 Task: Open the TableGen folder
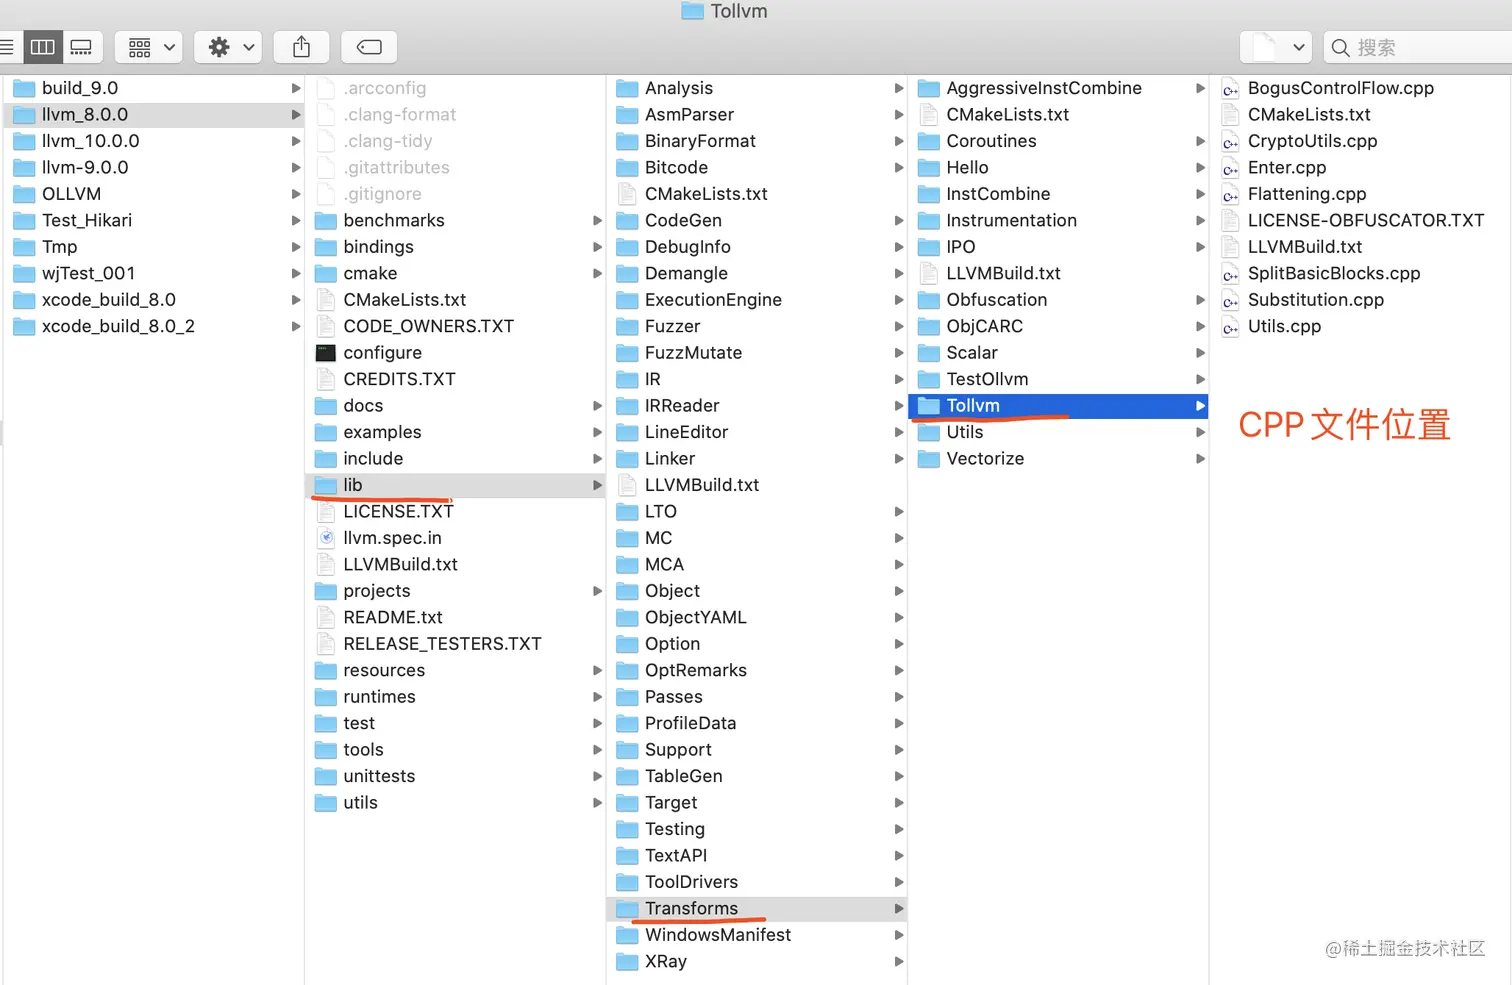coord(757,776)
